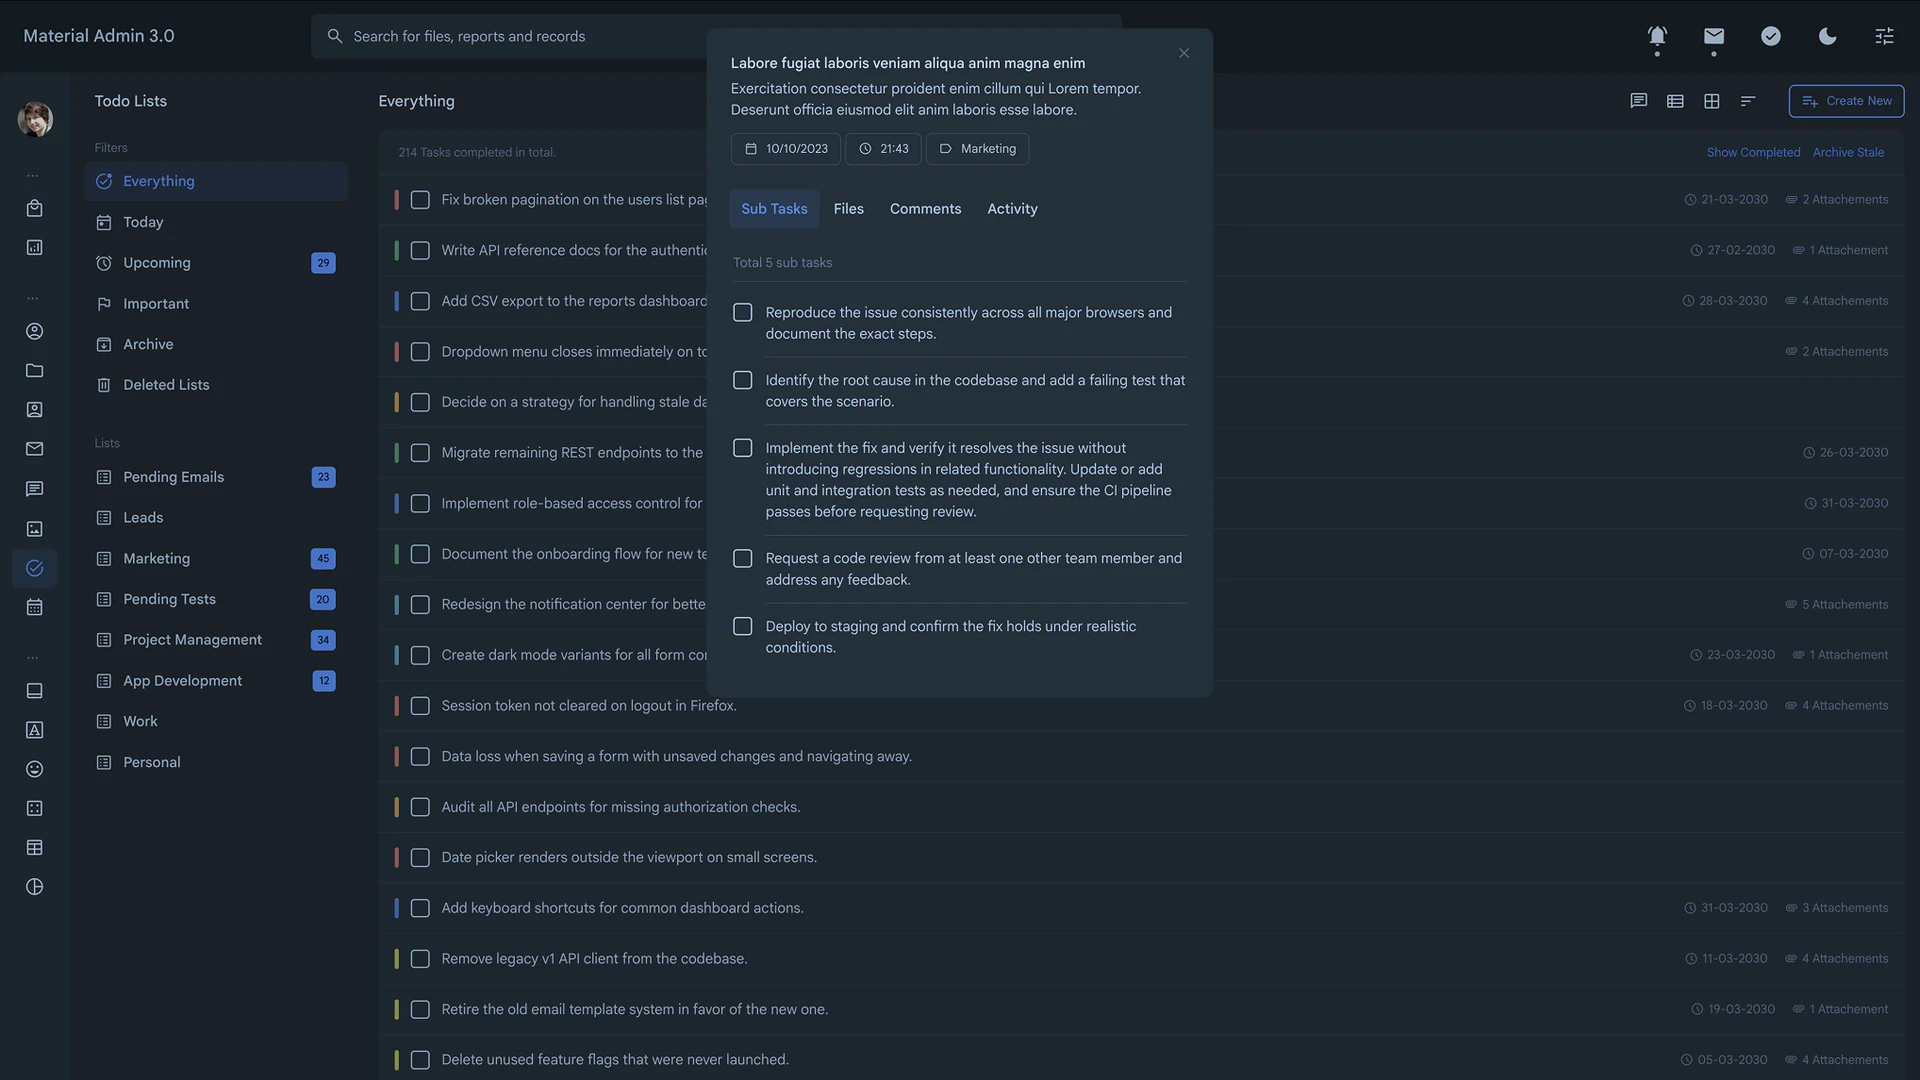Switch to the comment list view icon
Image resolution: width=1920 pixels, height=1080 pixels.
[x=1638, y=101]
